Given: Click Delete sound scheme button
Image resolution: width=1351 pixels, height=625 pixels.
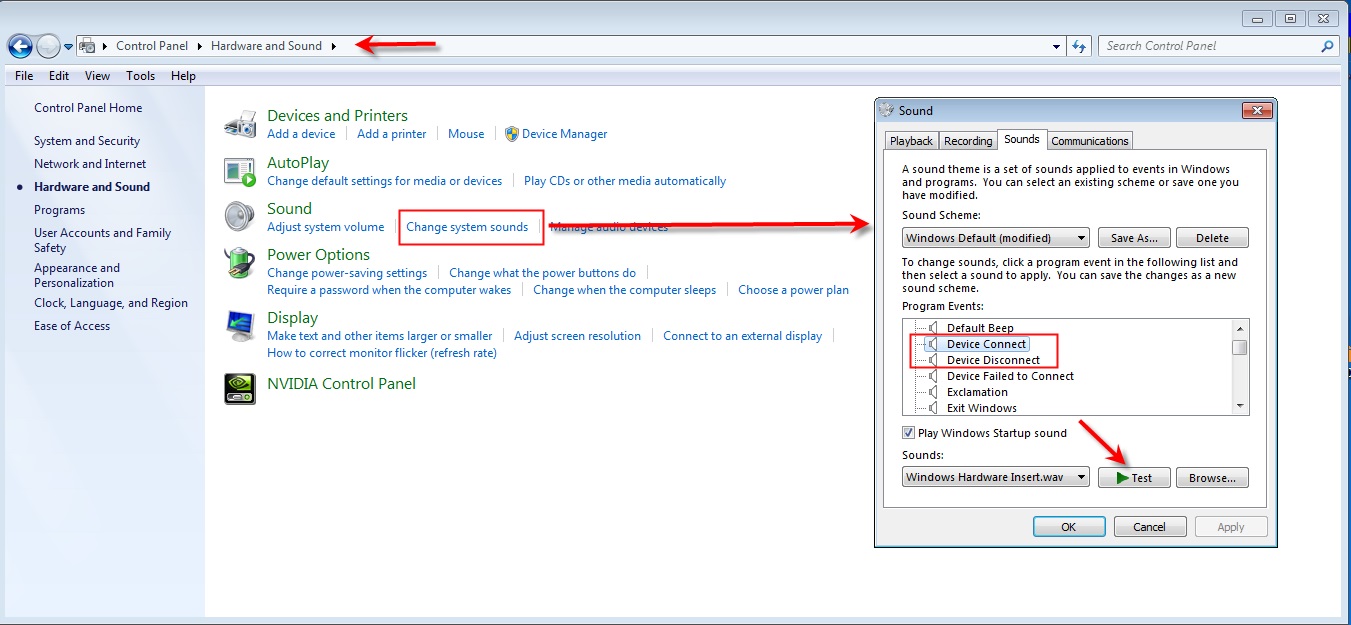Looking at the screenshot, I should tap(1212, 238).
